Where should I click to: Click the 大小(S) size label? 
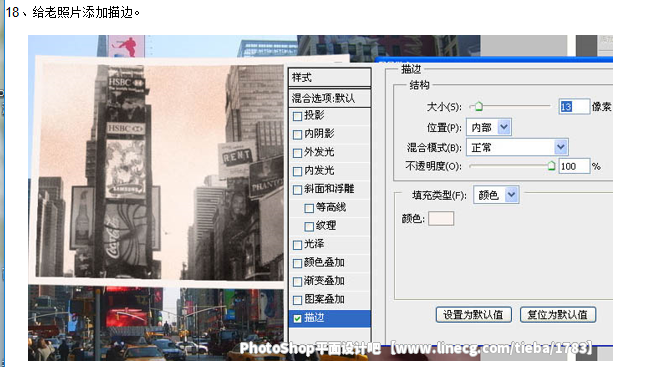point(444,107)
